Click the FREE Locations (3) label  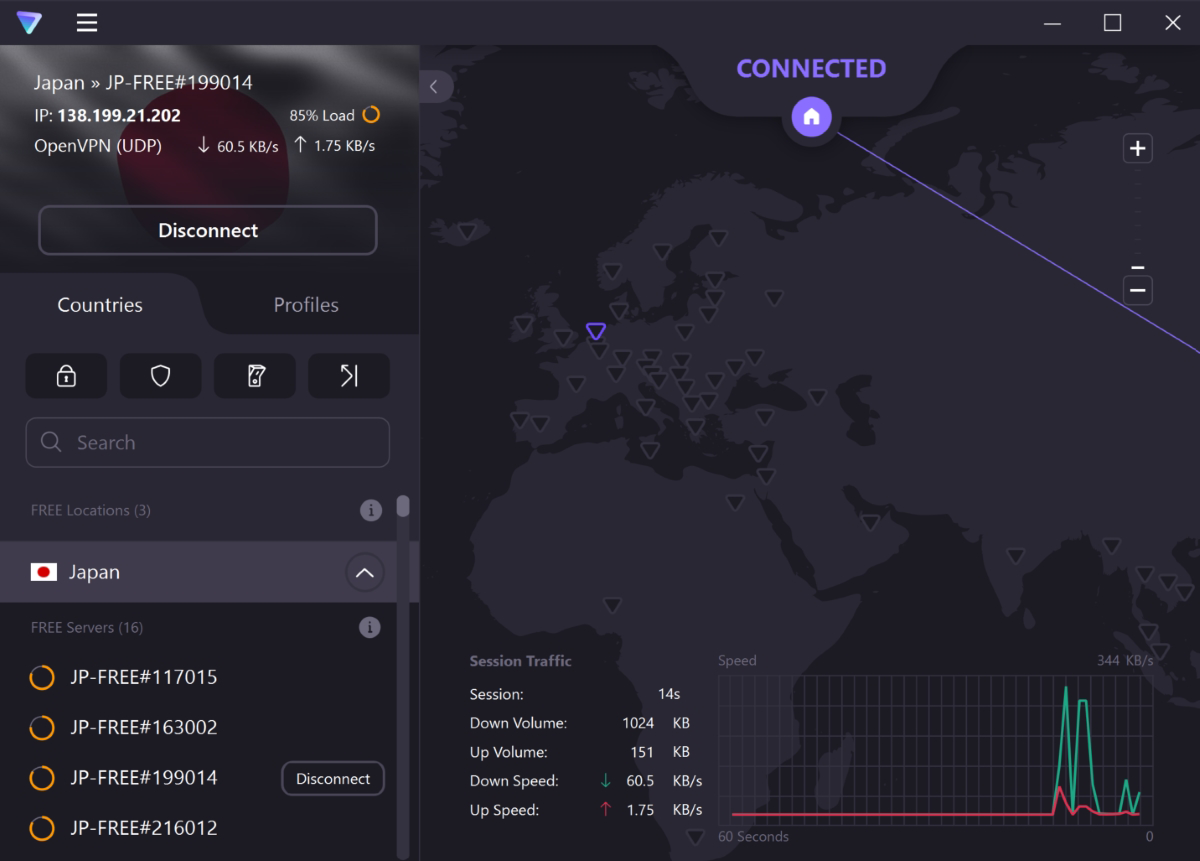coord(91,510)
